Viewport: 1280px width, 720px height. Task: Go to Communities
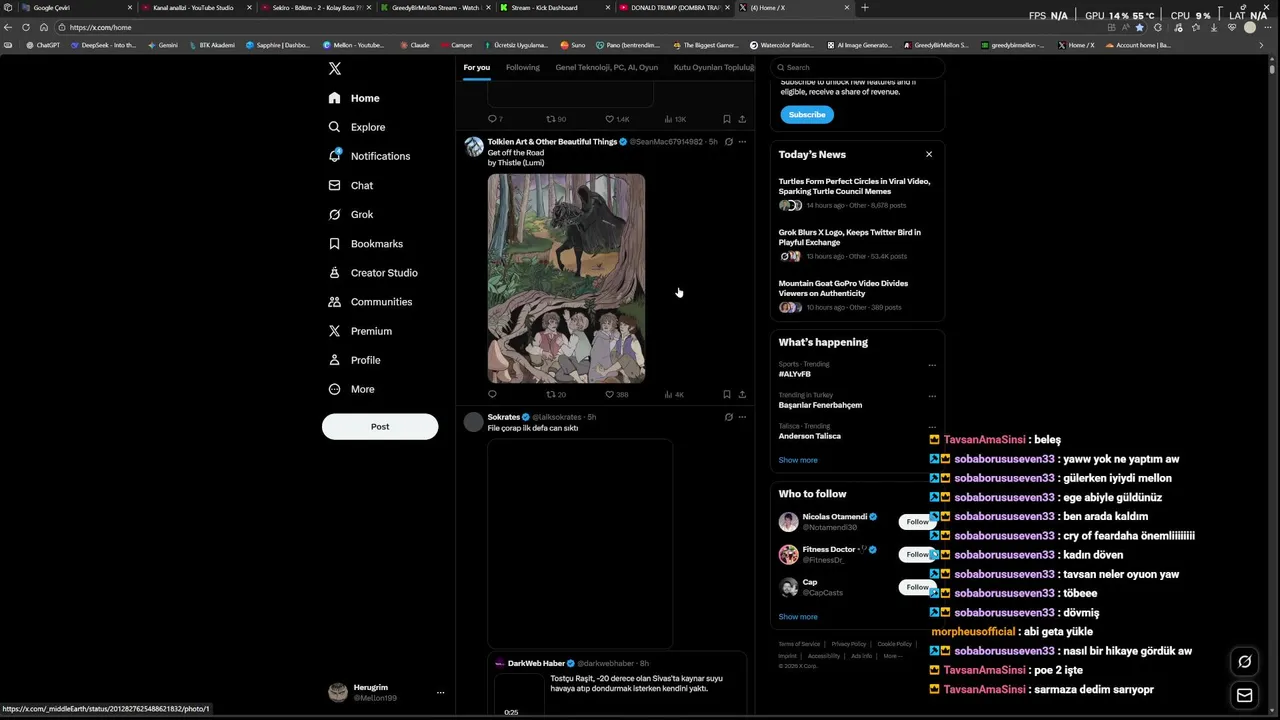click(x=370, y=301)
